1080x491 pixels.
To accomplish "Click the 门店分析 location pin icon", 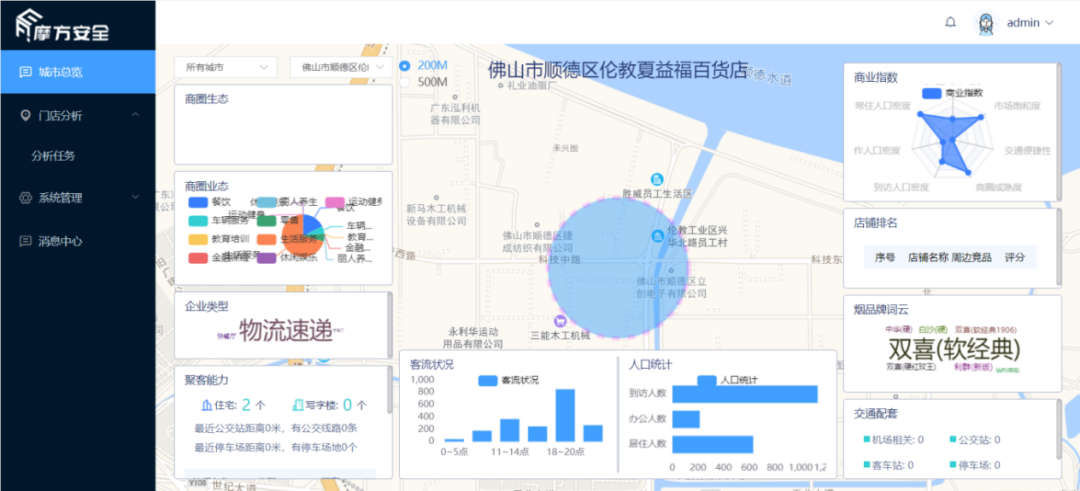I will pyautogui.click(x=26, y=115).
